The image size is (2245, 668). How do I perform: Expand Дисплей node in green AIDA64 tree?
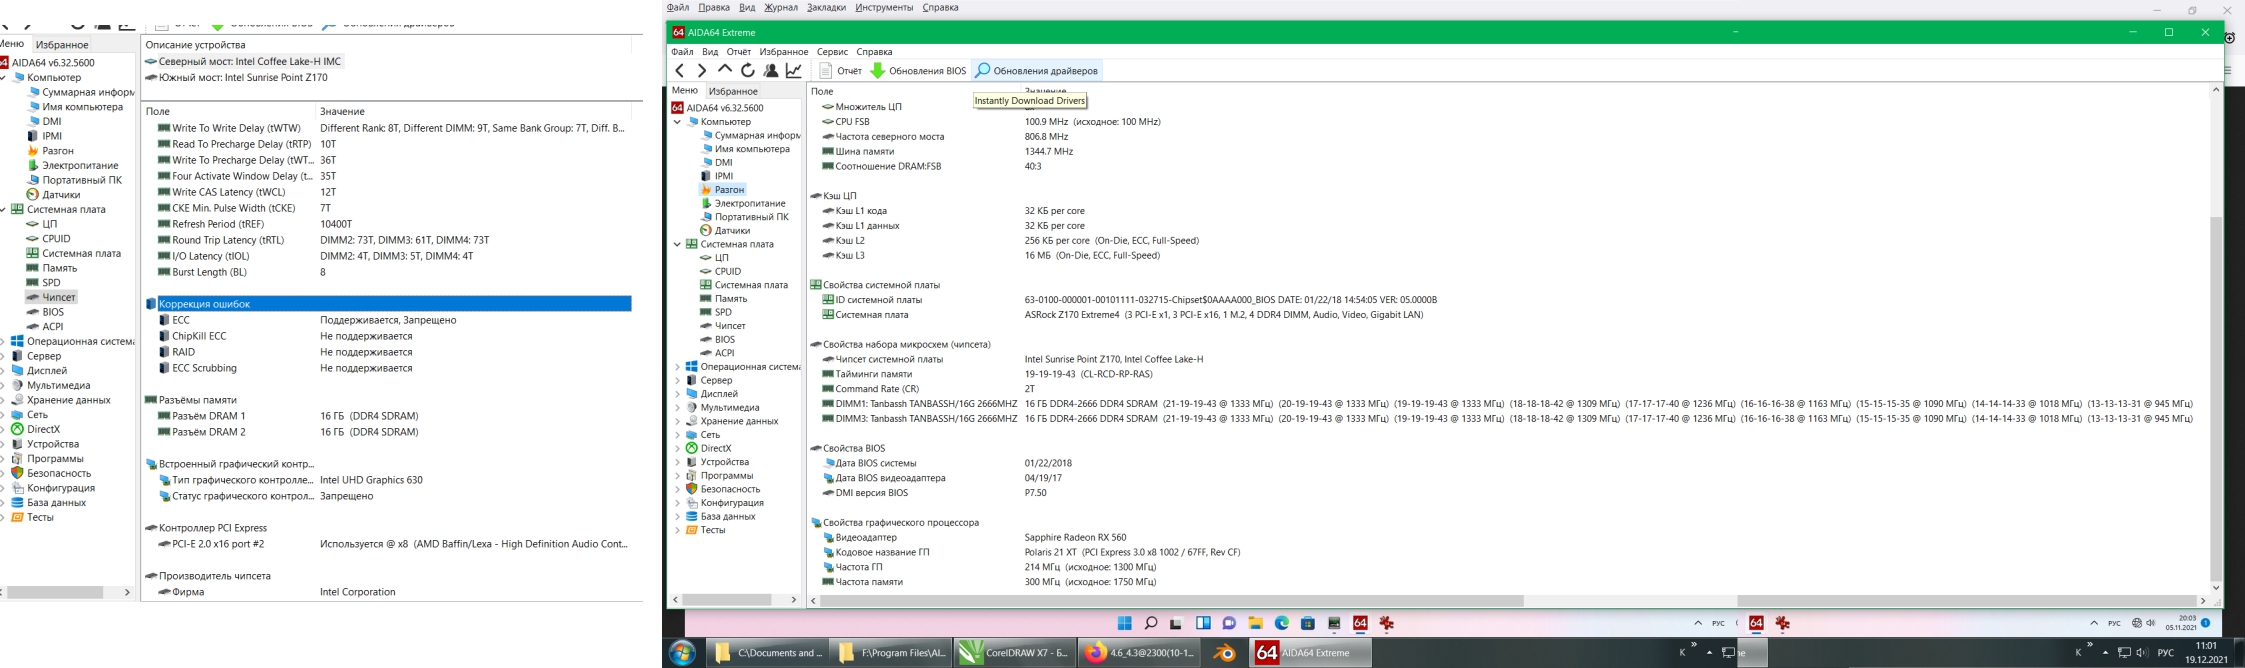coord(677,394)
